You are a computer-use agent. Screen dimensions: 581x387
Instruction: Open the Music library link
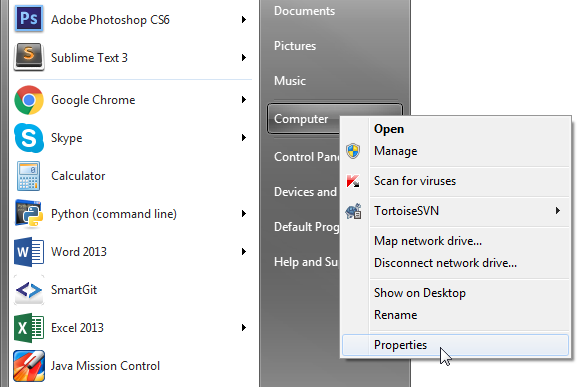tap(290, 80)
